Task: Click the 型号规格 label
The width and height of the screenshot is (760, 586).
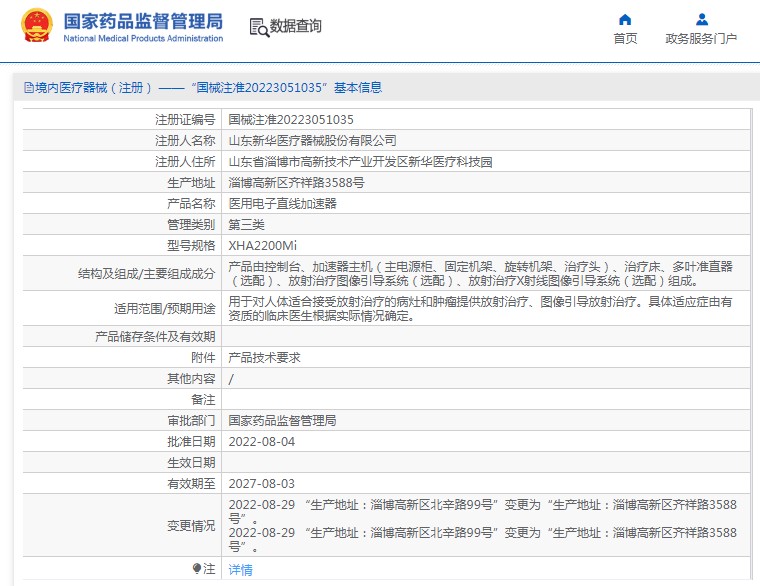Action: tap(191, 246)
